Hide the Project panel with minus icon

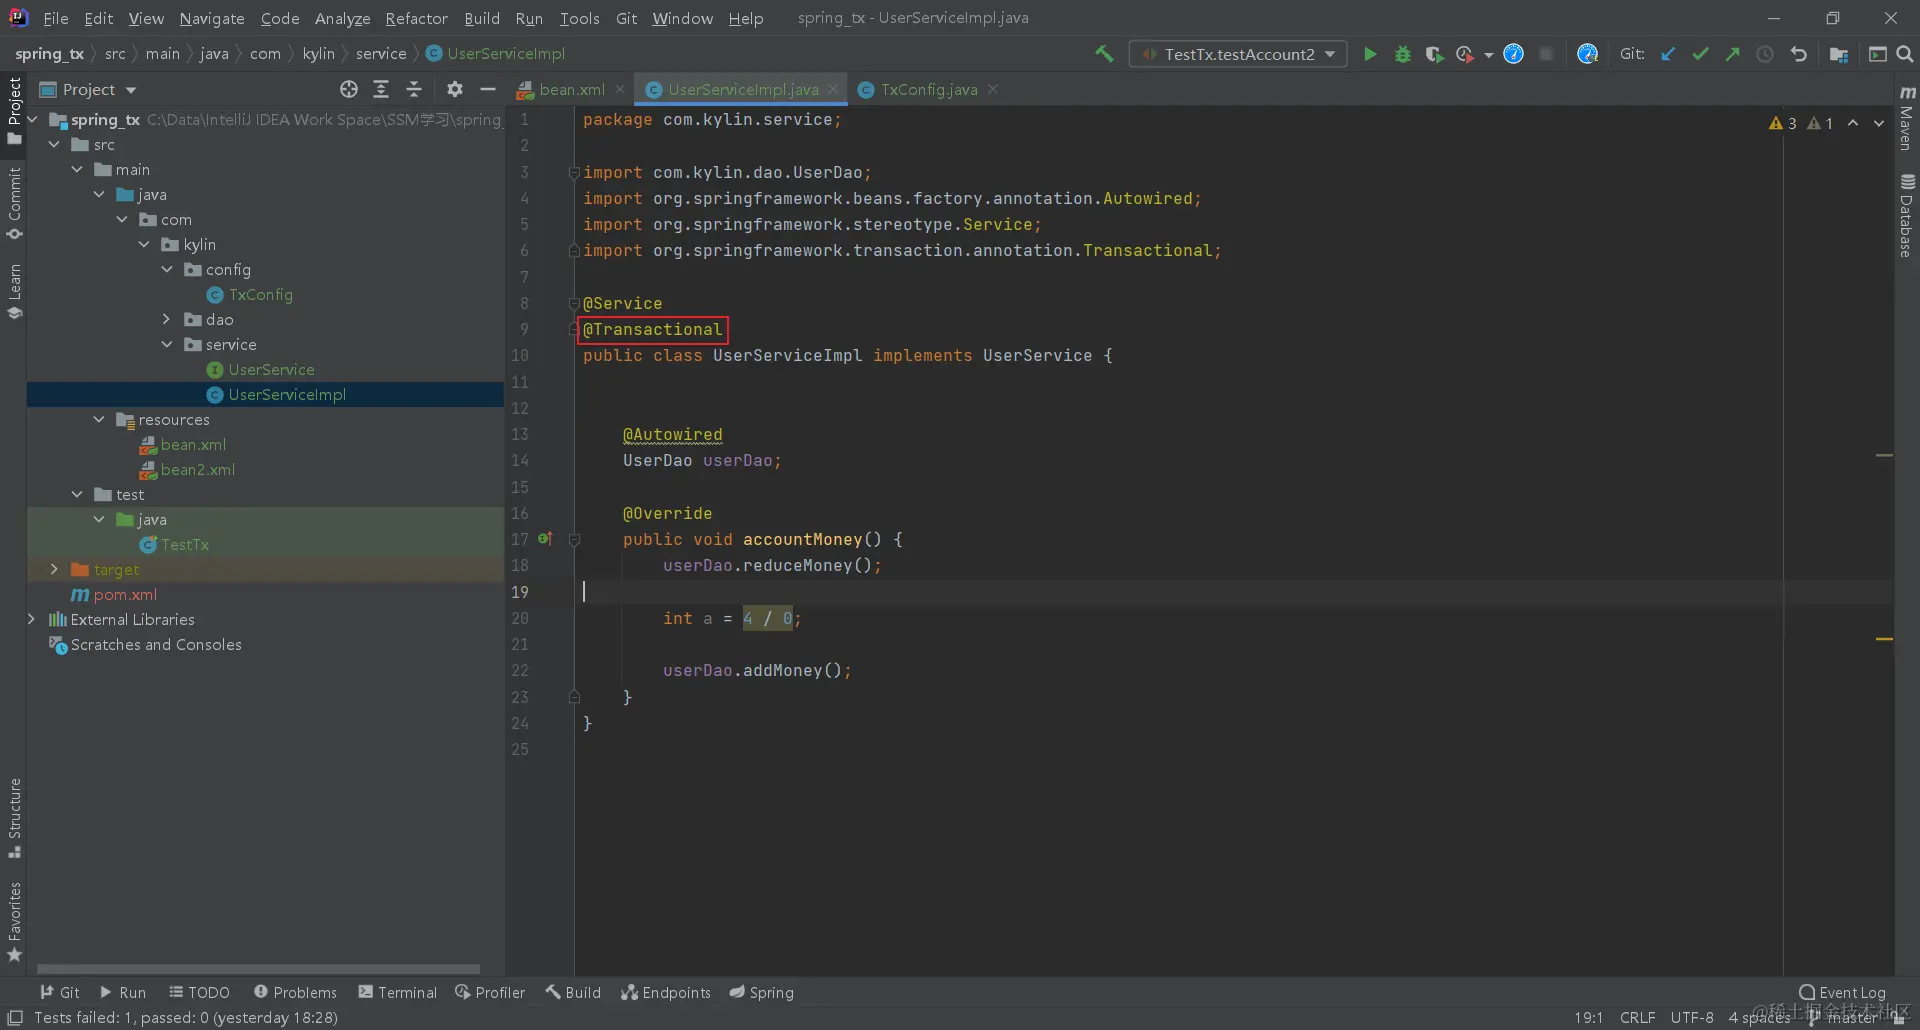[488, 90]
